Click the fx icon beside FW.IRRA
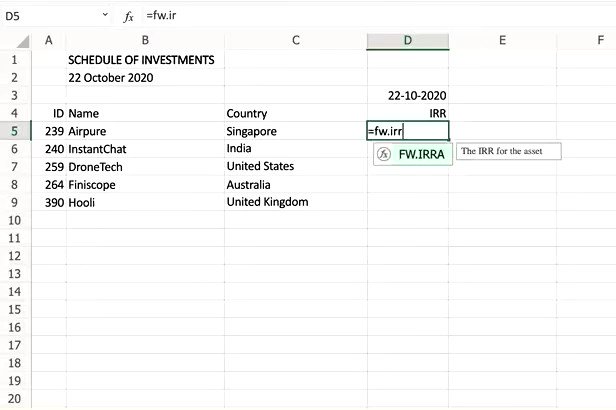 [x=383, y=154]
